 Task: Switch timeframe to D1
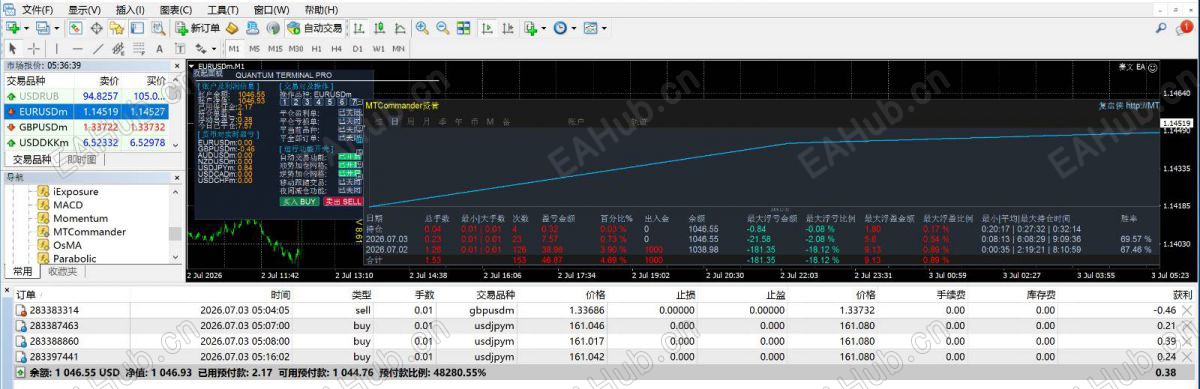coord(357,48)
